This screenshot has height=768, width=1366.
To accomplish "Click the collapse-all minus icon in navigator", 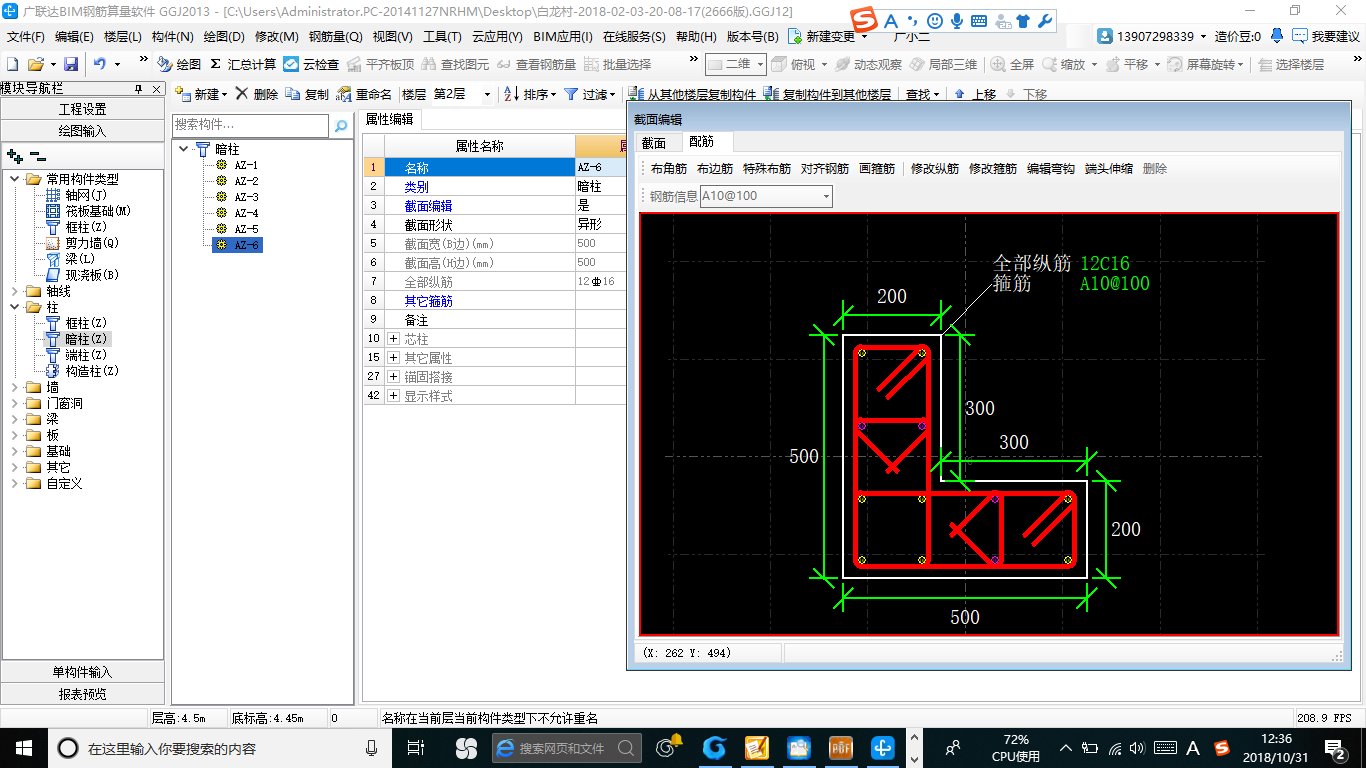I will (37, 156).
